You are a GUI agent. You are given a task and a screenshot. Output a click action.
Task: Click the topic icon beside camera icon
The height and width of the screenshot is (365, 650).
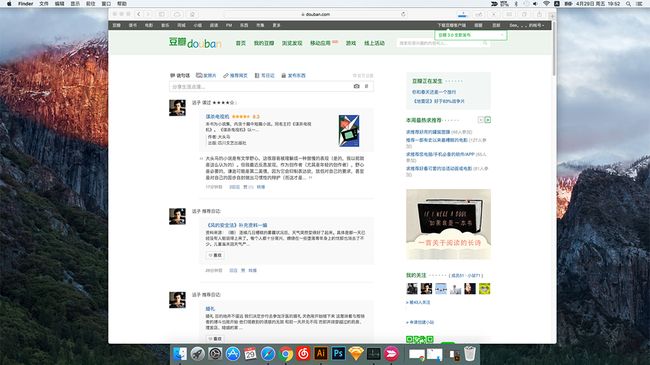366,86
